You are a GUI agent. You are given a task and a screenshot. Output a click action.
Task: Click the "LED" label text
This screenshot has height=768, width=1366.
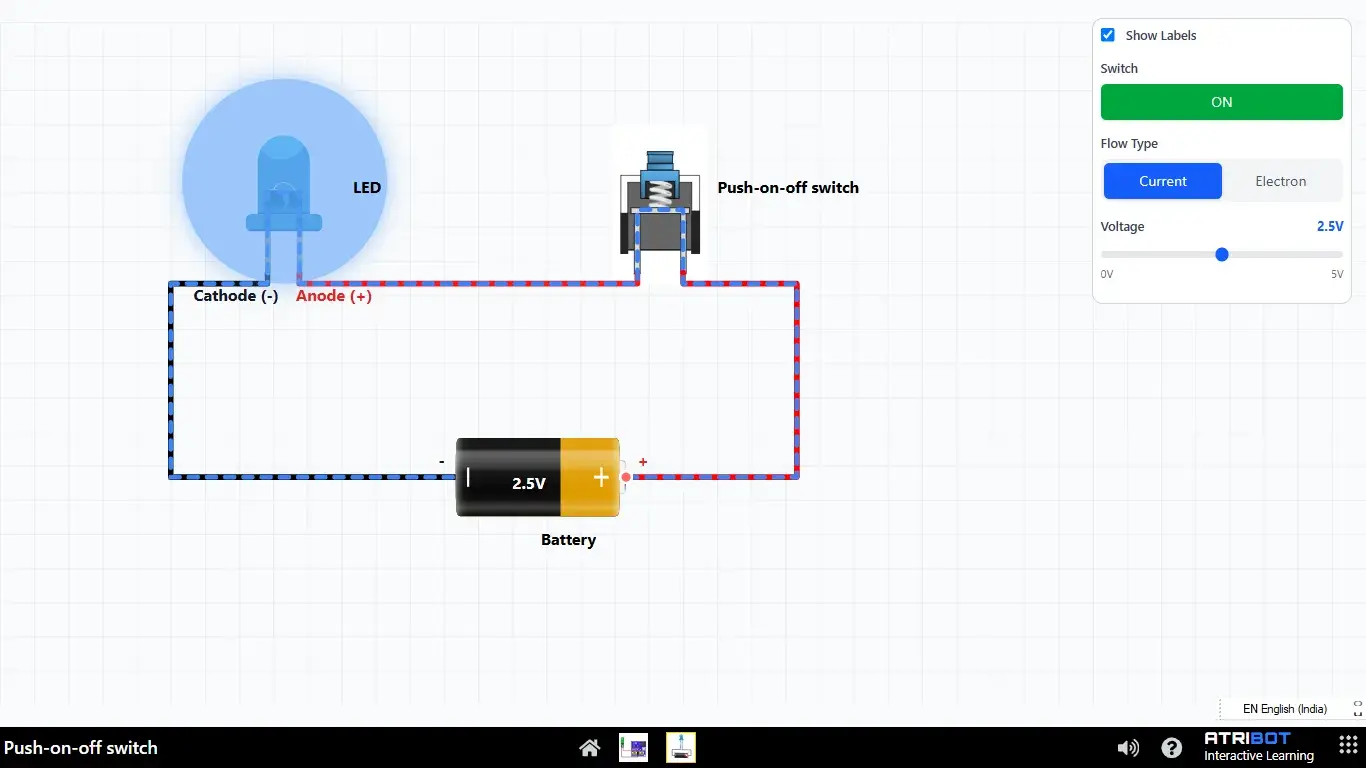tap(367, 187)
